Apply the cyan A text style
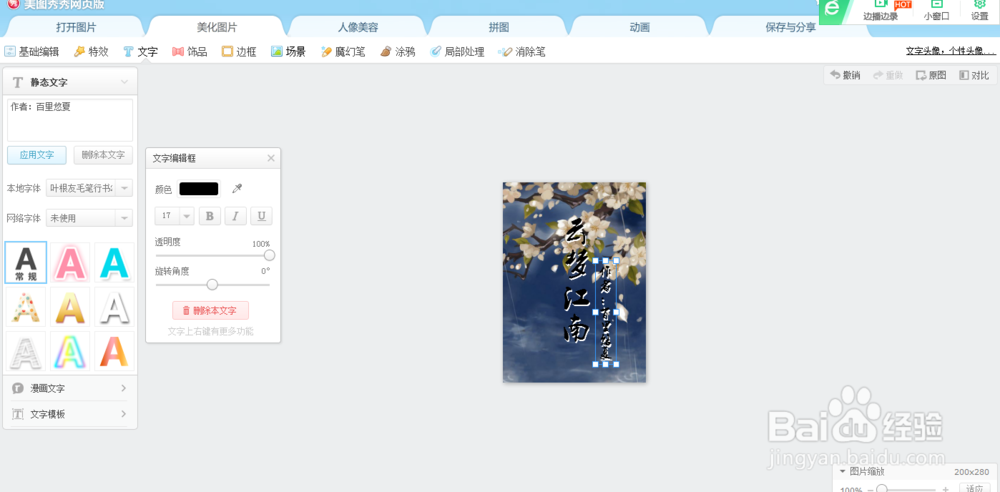1000x492 pixels. click(x=114, y=262)
